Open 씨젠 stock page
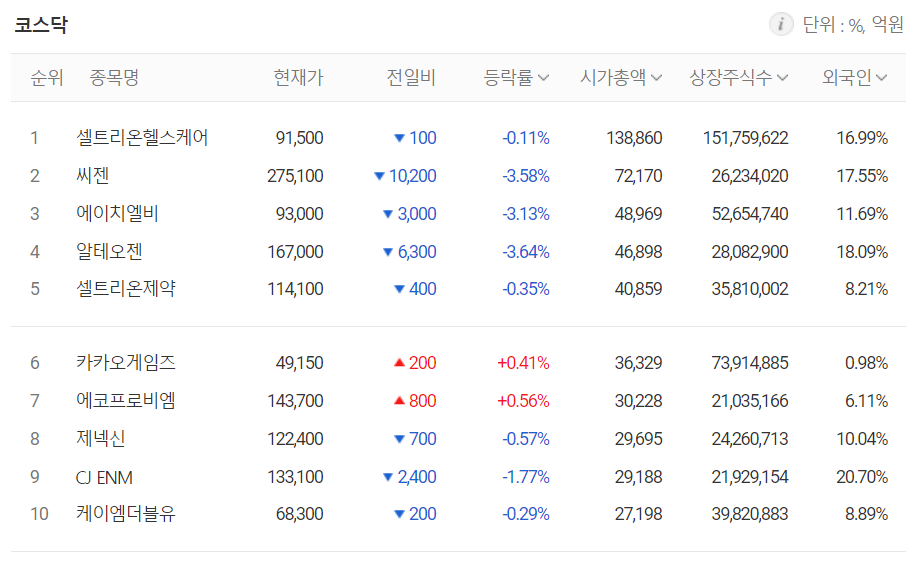 coord(92,176)
